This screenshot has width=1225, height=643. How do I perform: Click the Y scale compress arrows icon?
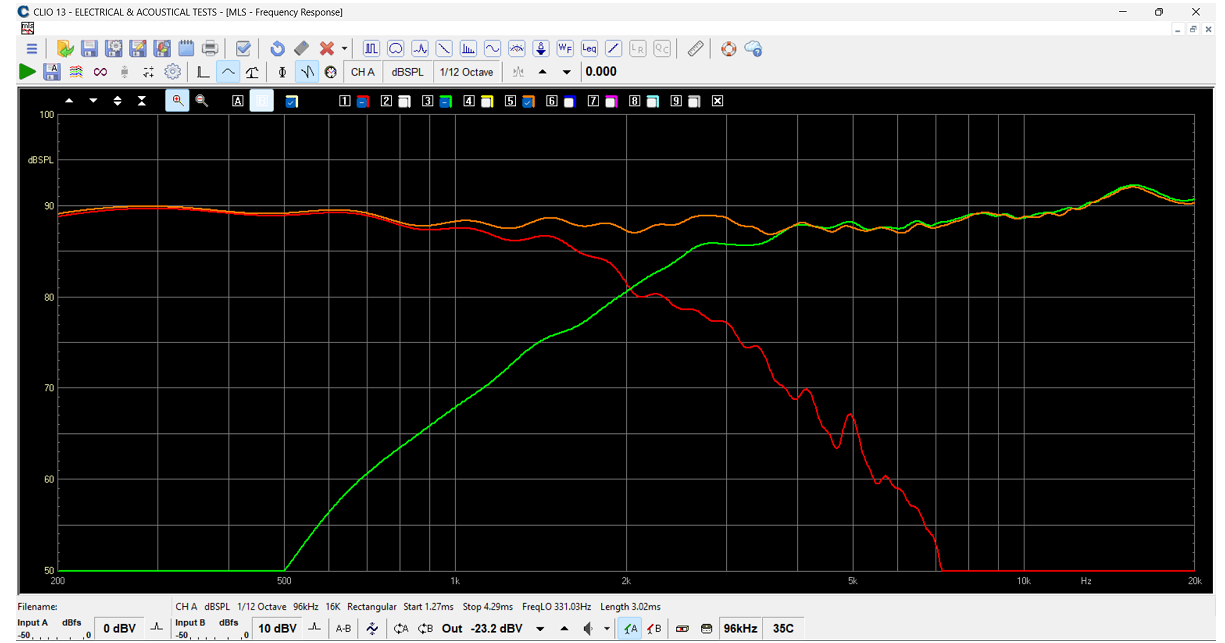142,101
